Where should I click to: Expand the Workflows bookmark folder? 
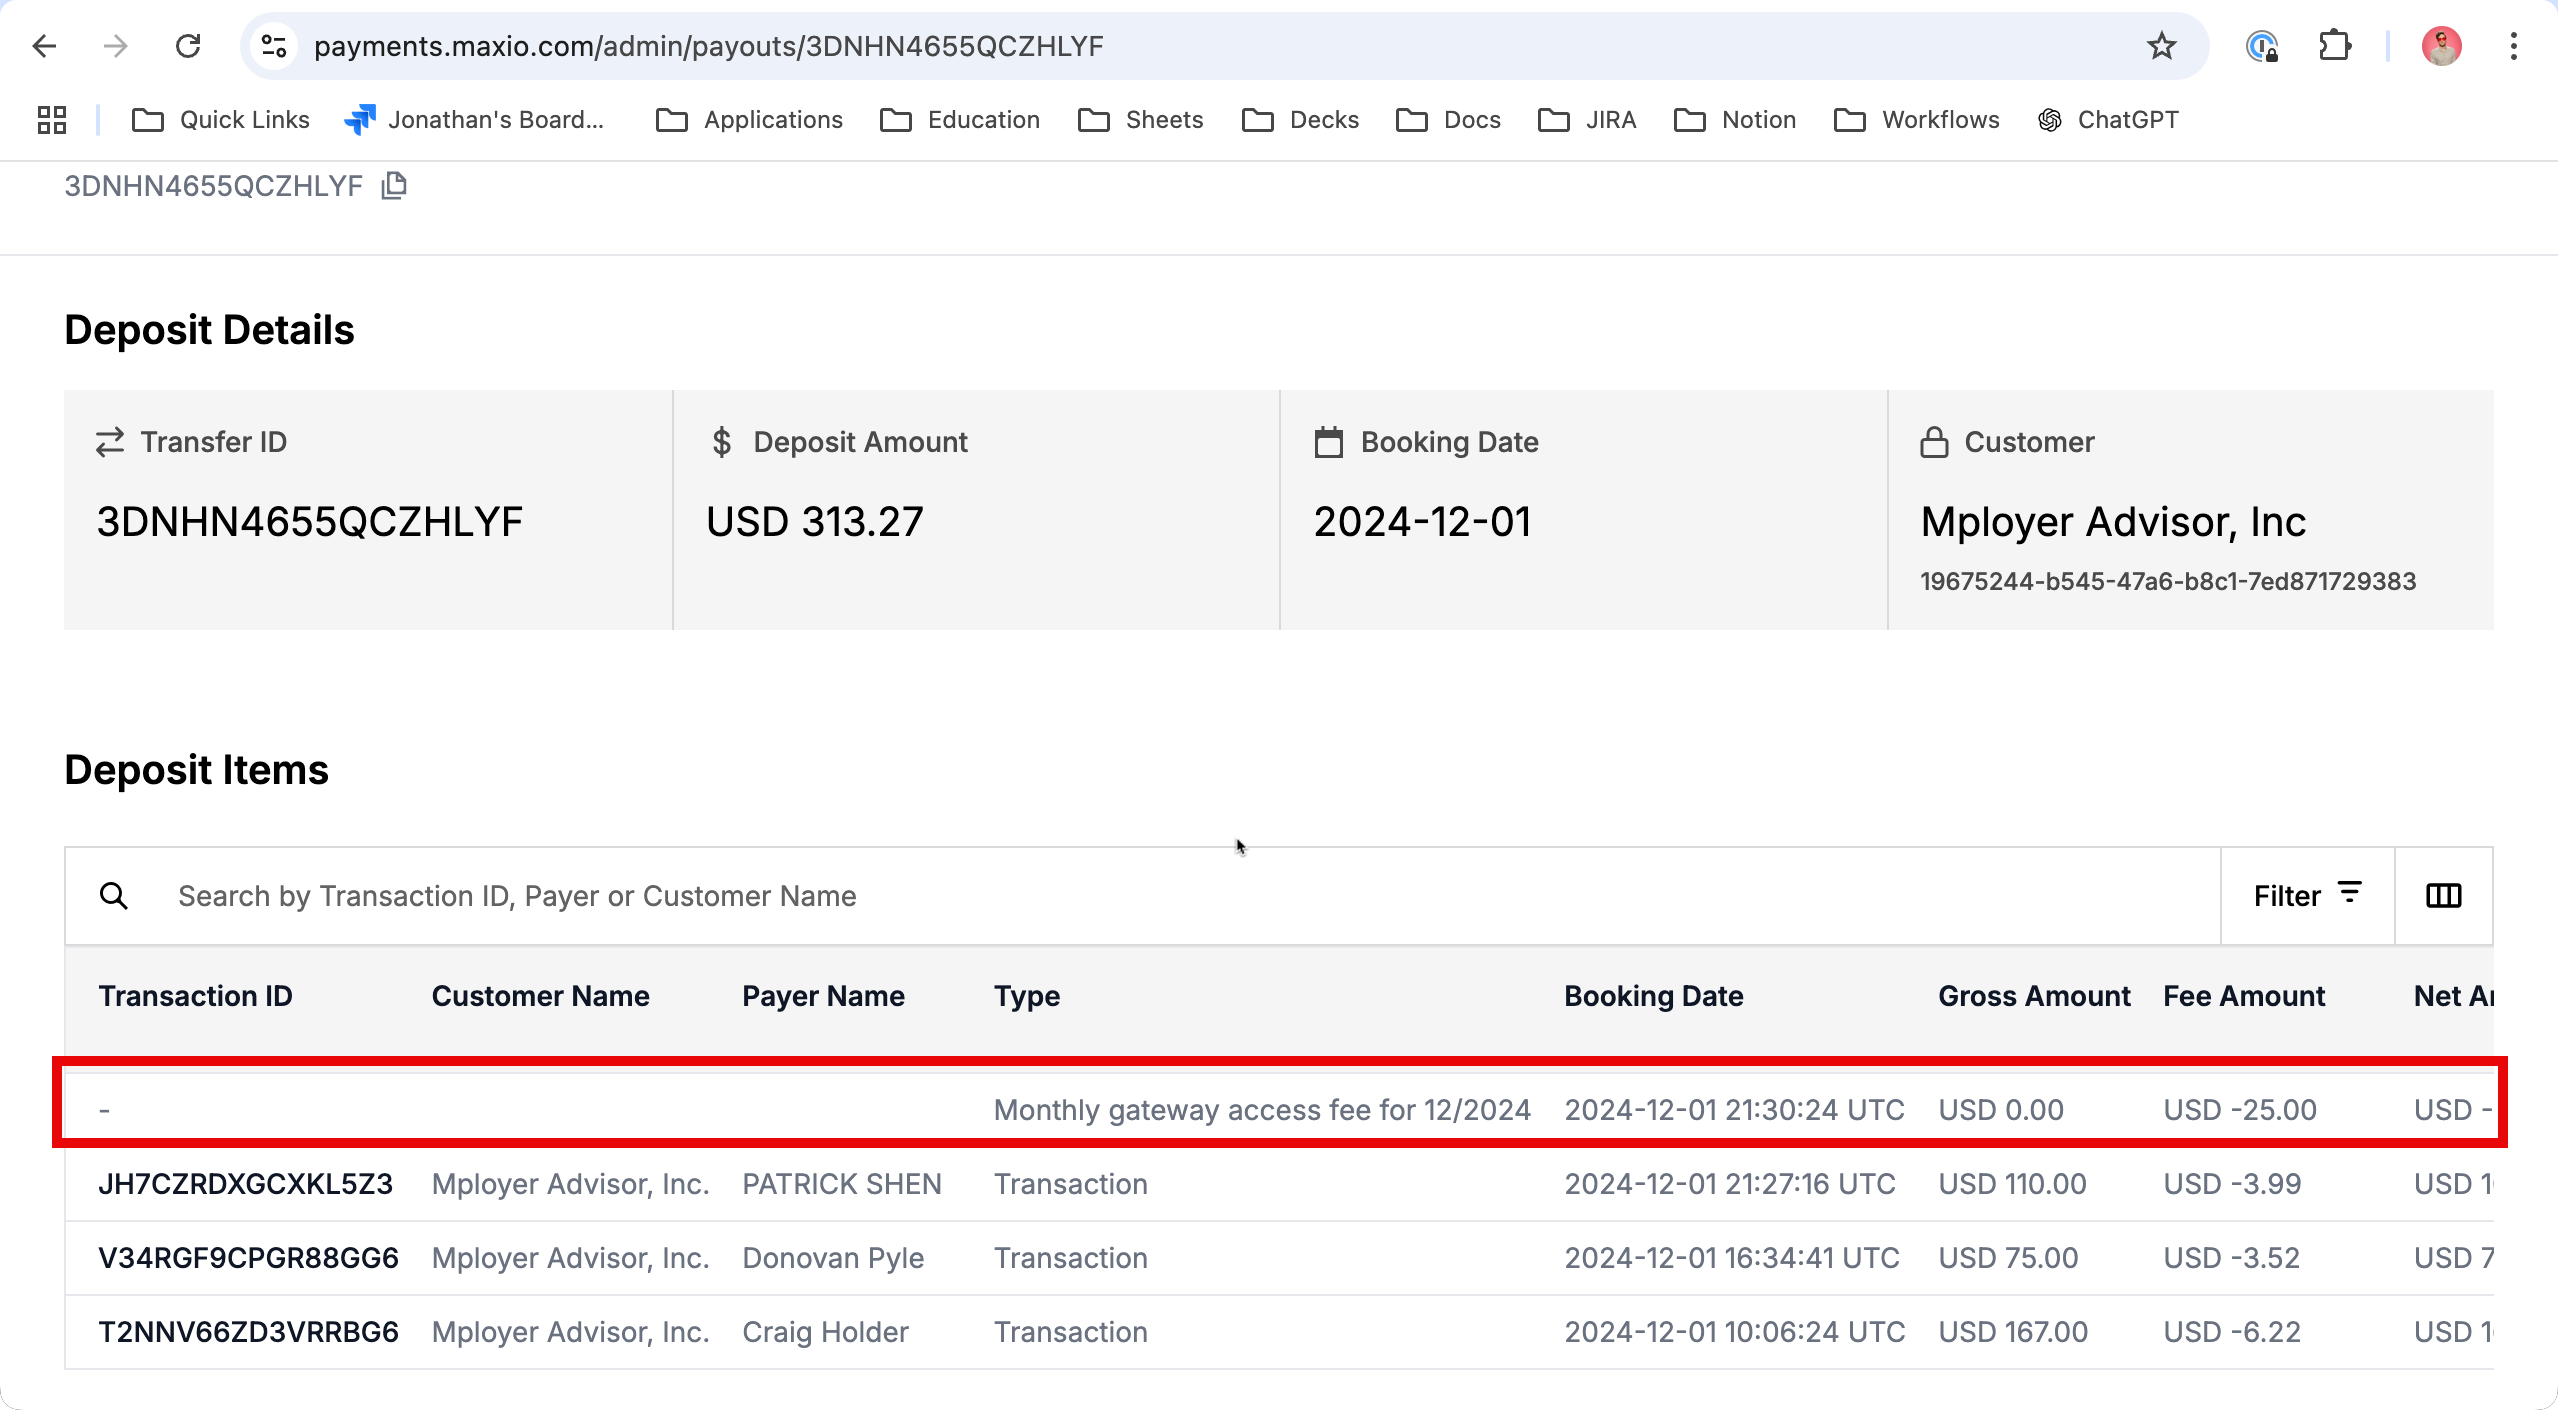(1917, 120)
